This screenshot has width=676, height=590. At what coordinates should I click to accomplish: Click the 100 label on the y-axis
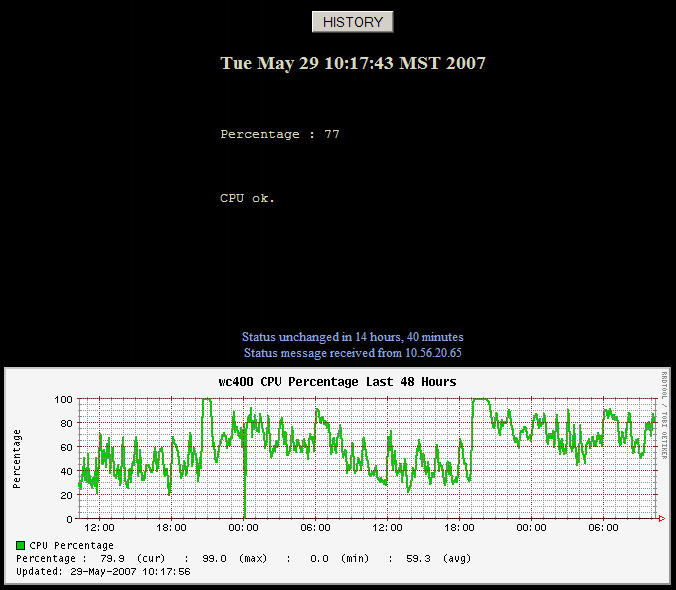click(x=63, y=399)
